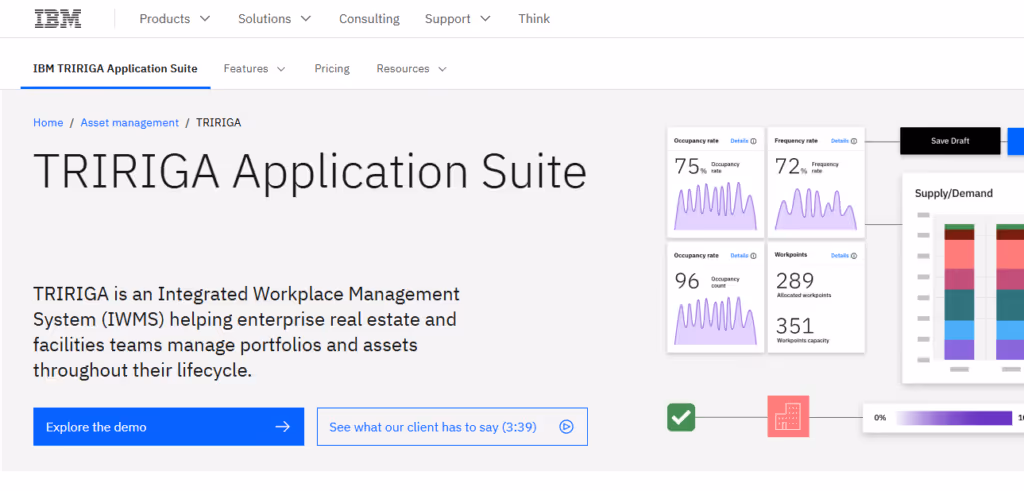Click the Save Draft button
Screen dimensions: 1024x491
[950, 141]
